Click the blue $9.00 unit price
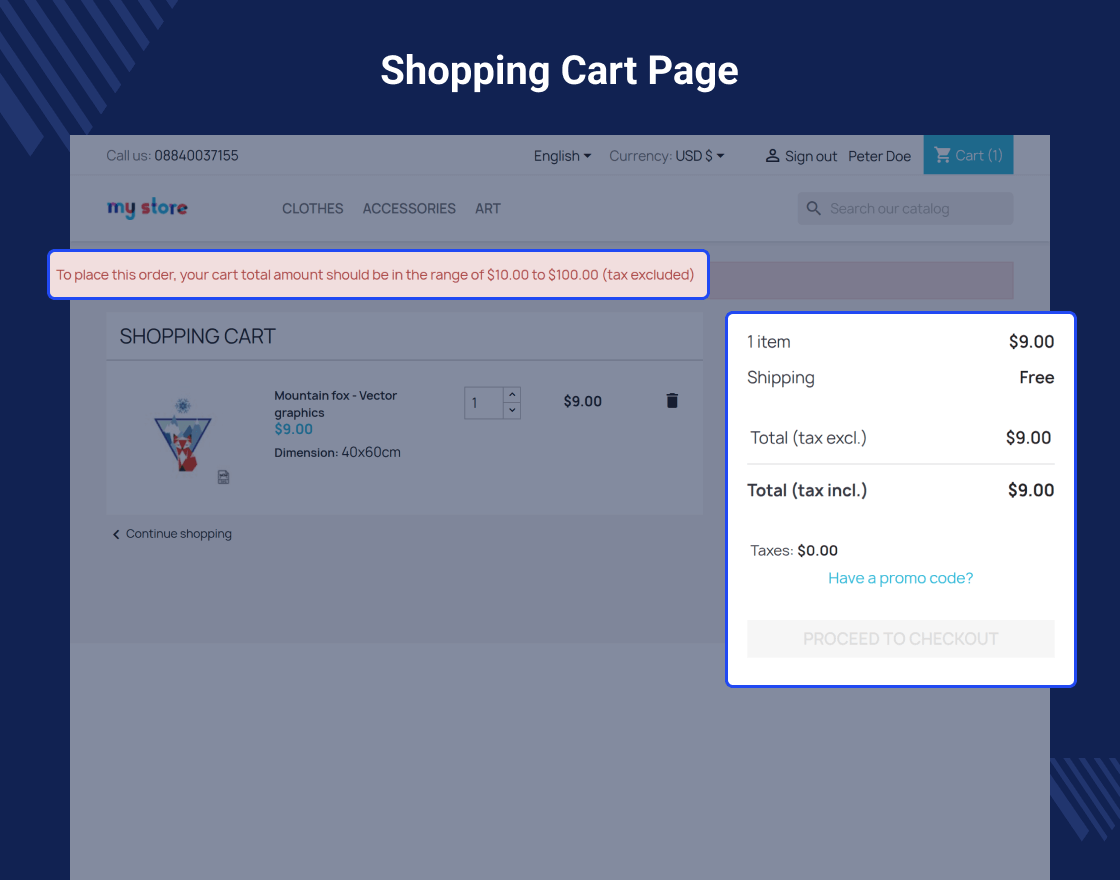Screen dimensions: 1120x880 pos(294,429)
